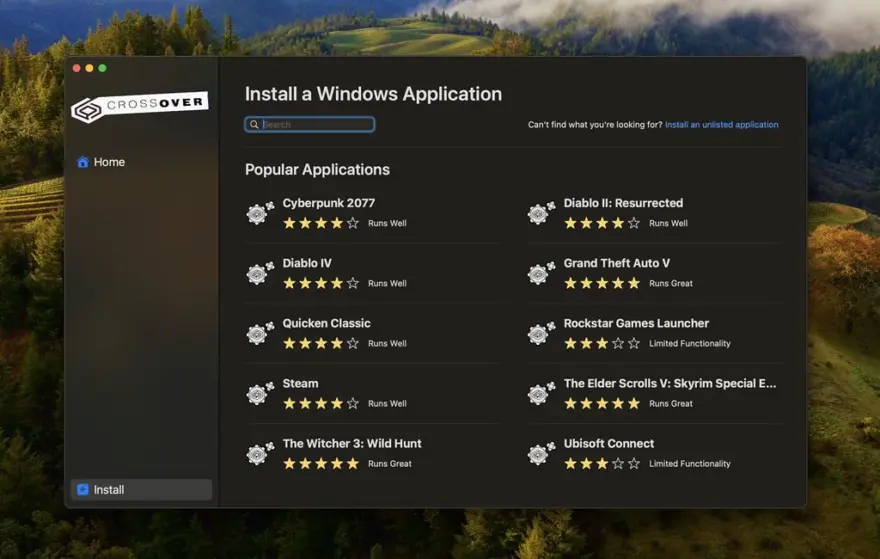Click the blue Install plus icon
This screenshot has height=559, width=880.
[x=83, y=489]
